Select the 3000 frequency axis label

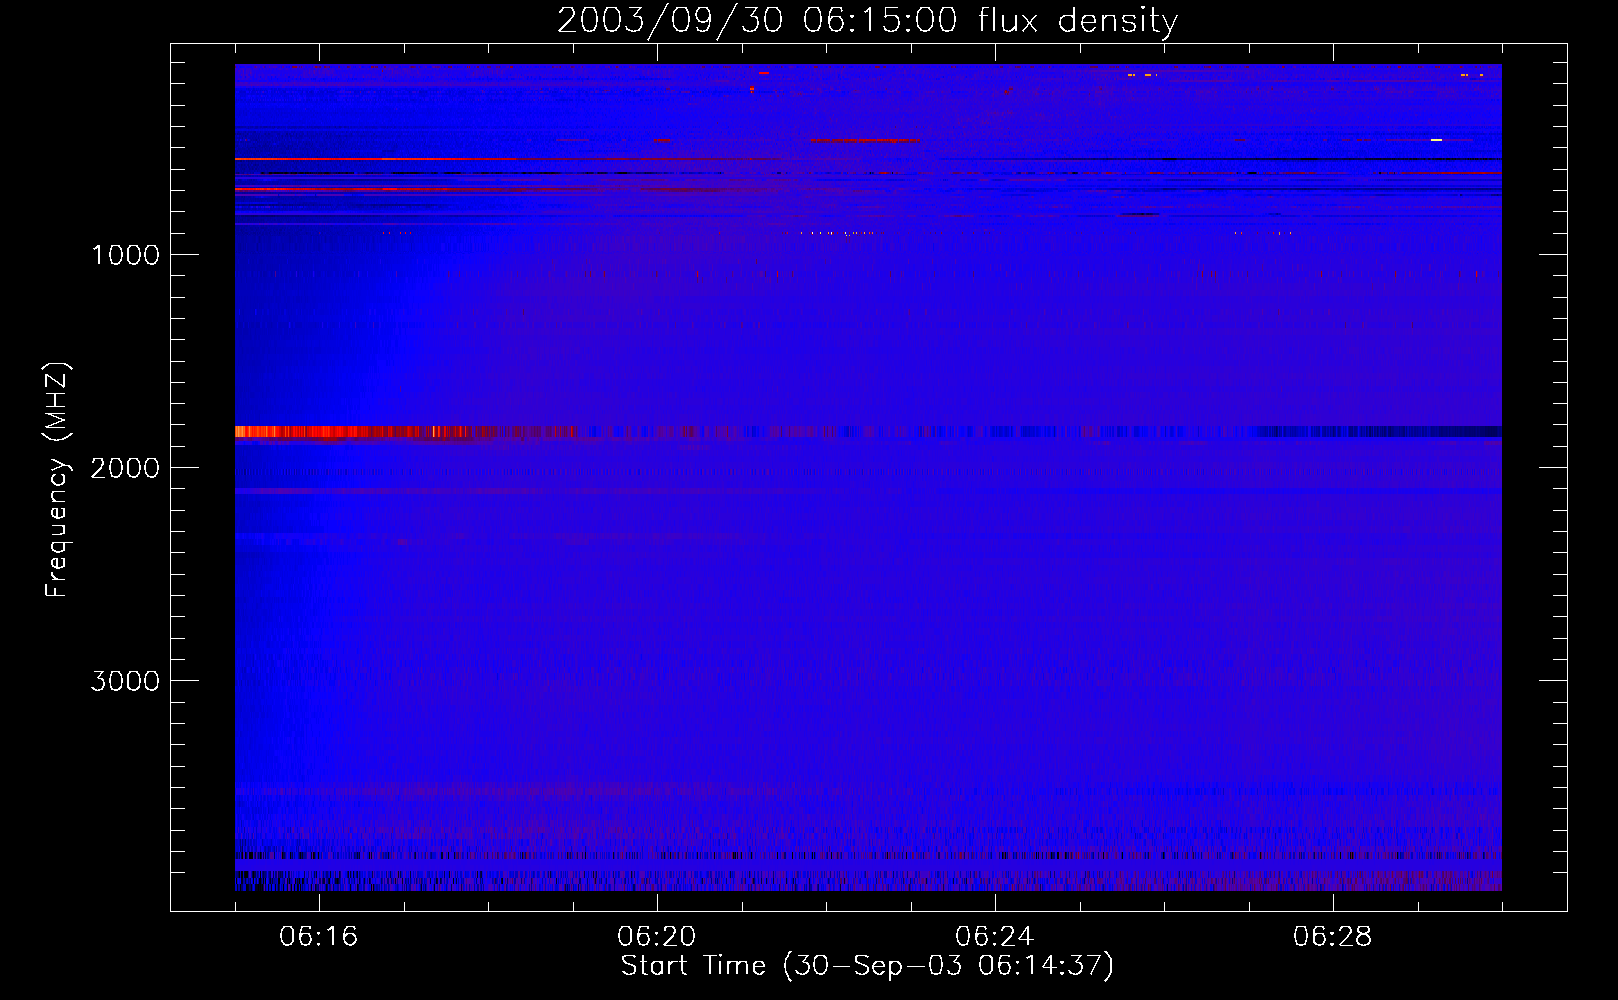click(125, 681)
